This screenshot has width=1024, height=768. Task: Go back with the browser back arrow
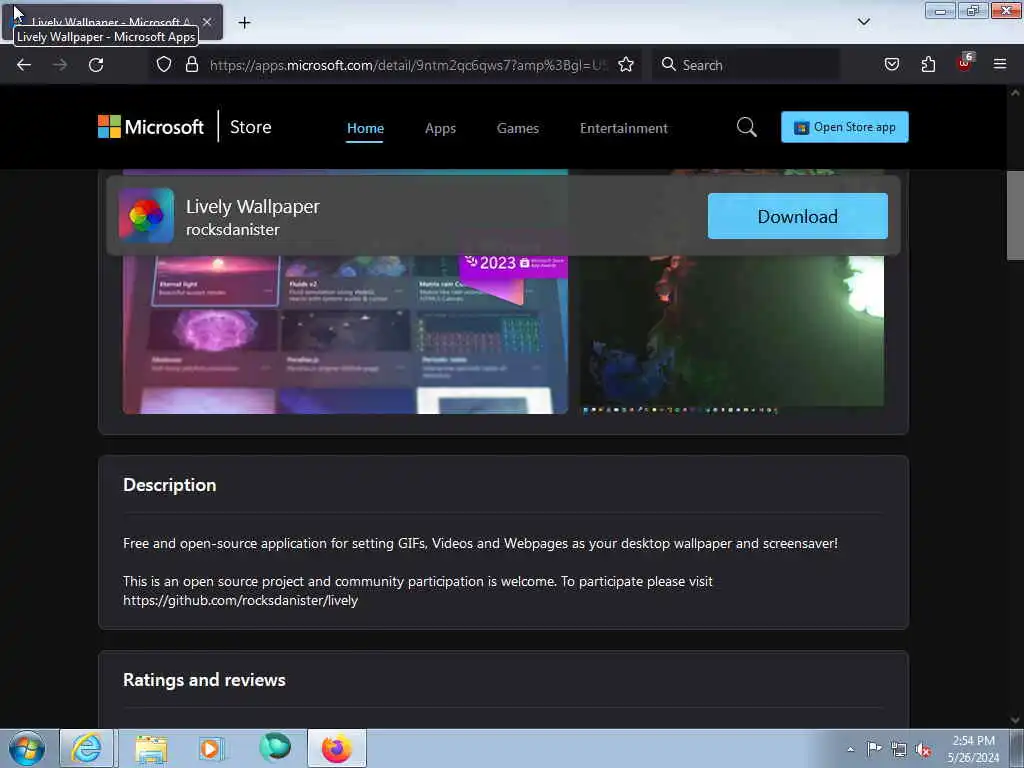[x=24, y=65]
